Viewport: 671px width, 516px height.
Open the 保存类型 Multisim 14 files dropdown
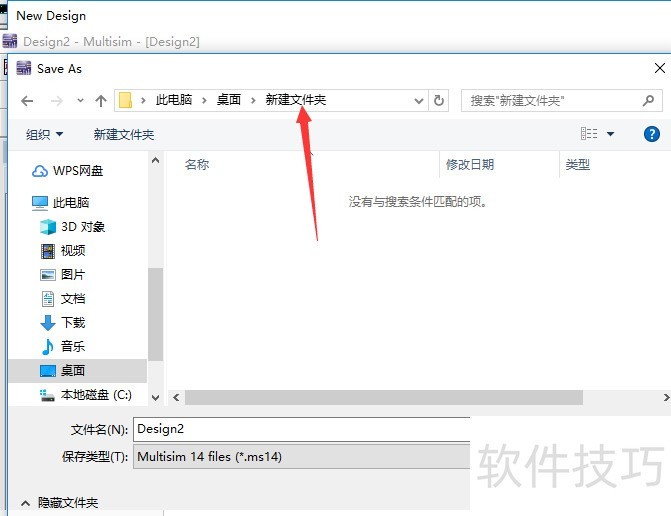pos(302,457)
